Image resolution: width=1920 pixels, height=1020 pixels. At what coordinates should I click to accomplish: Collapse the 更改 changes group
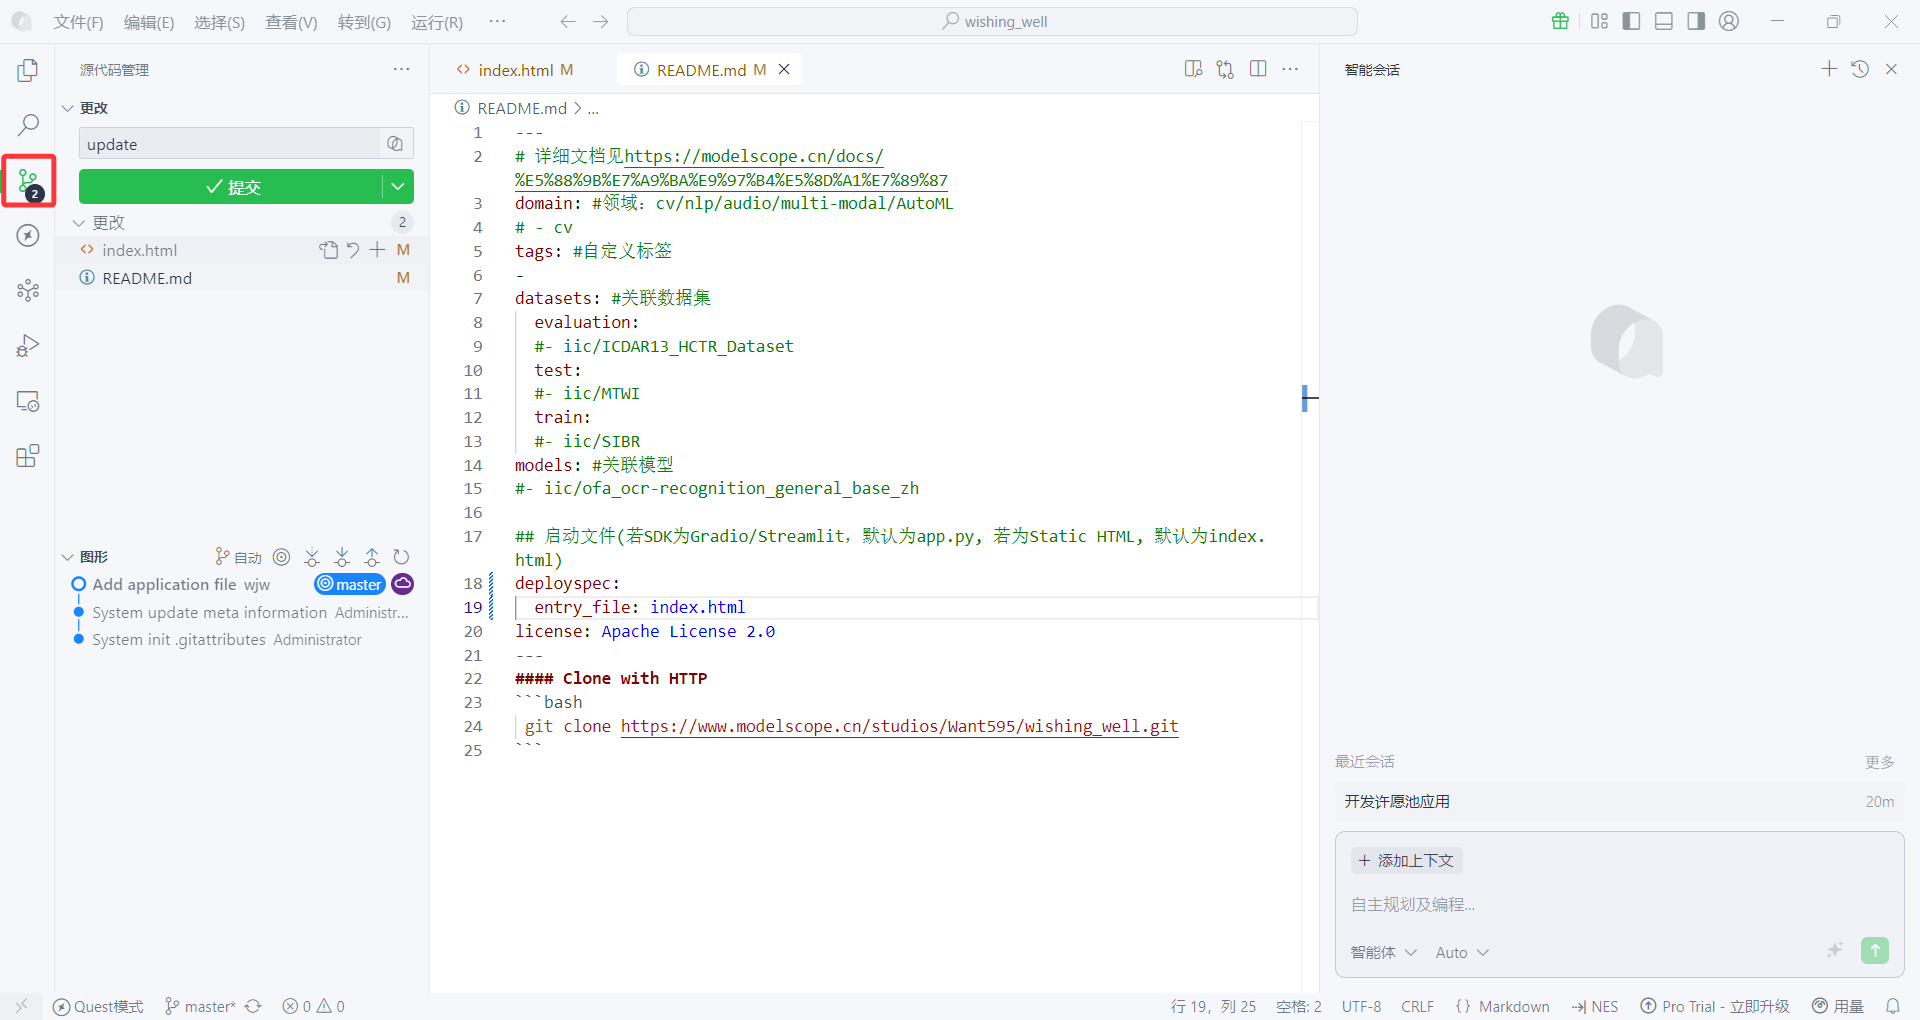click(x=79, y=223)
